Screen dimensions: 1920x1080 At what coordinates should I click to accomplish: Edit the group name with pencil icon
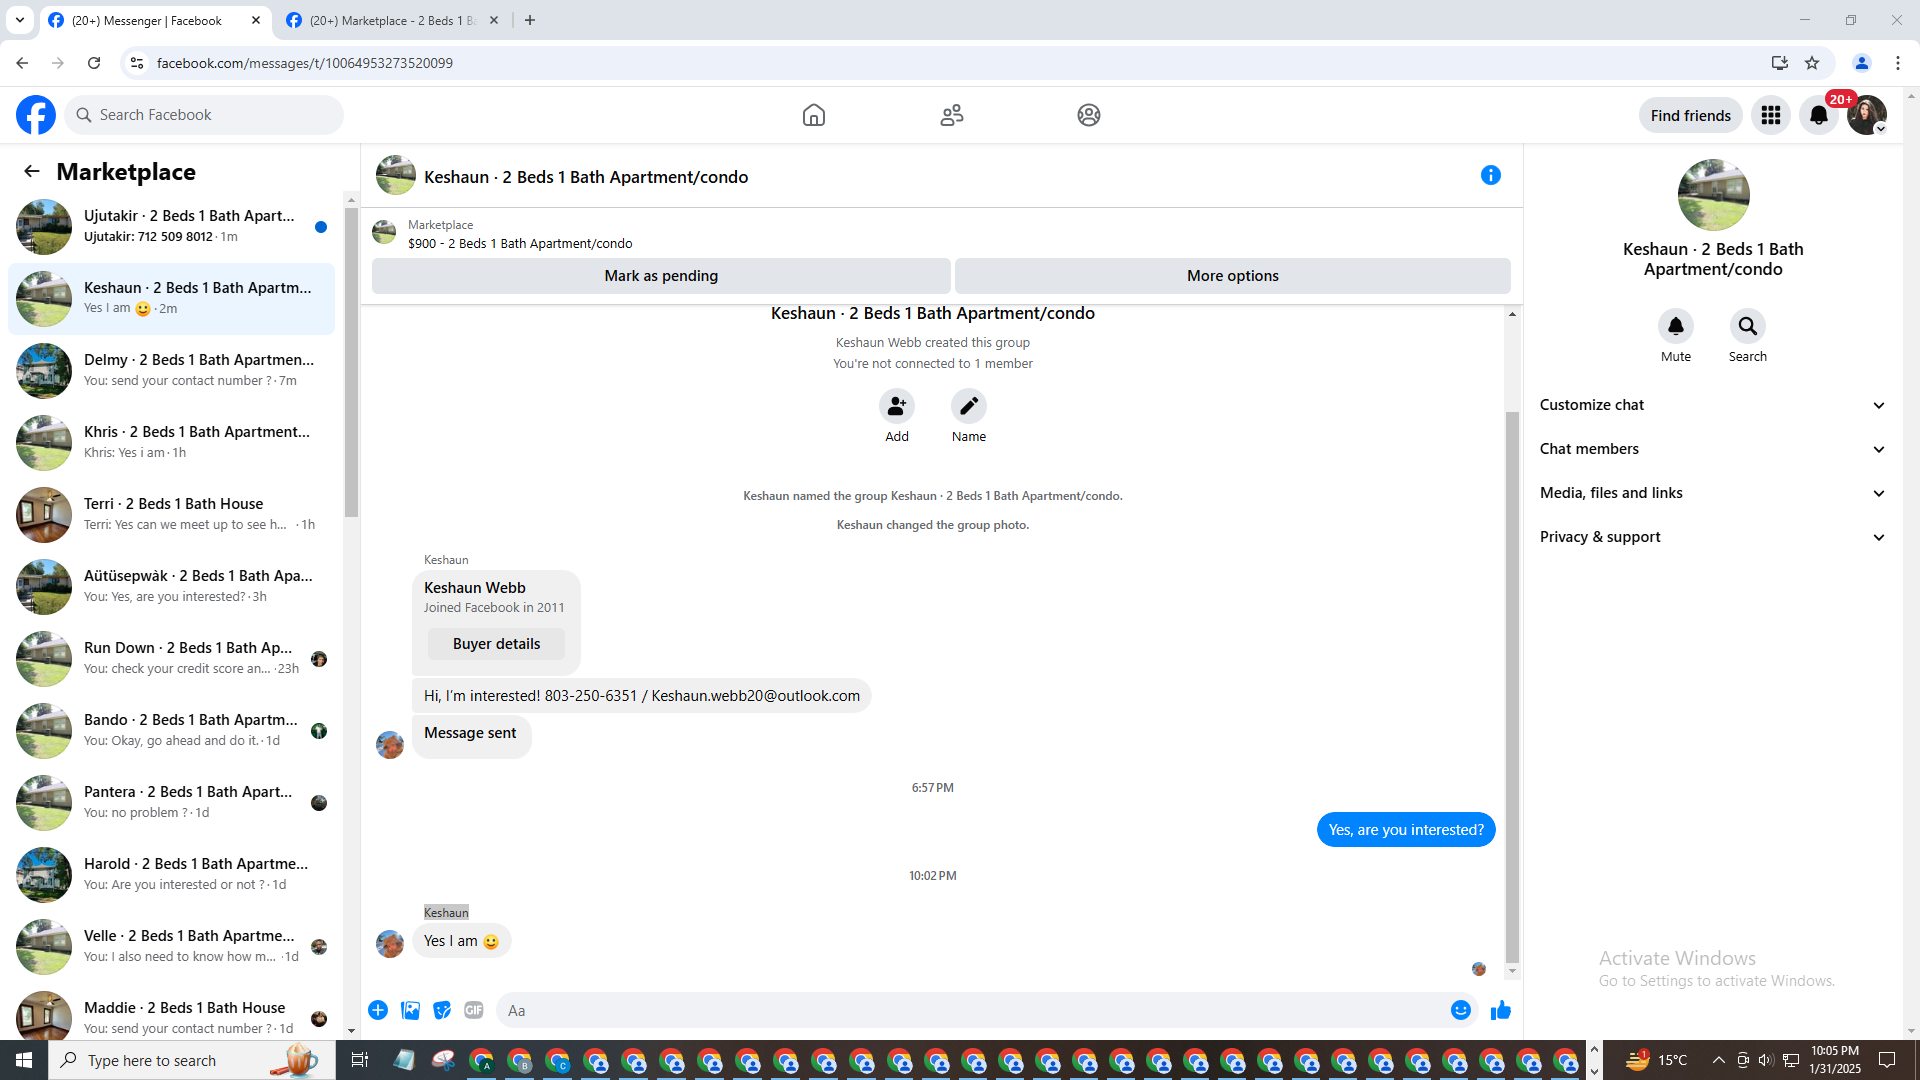969,406
